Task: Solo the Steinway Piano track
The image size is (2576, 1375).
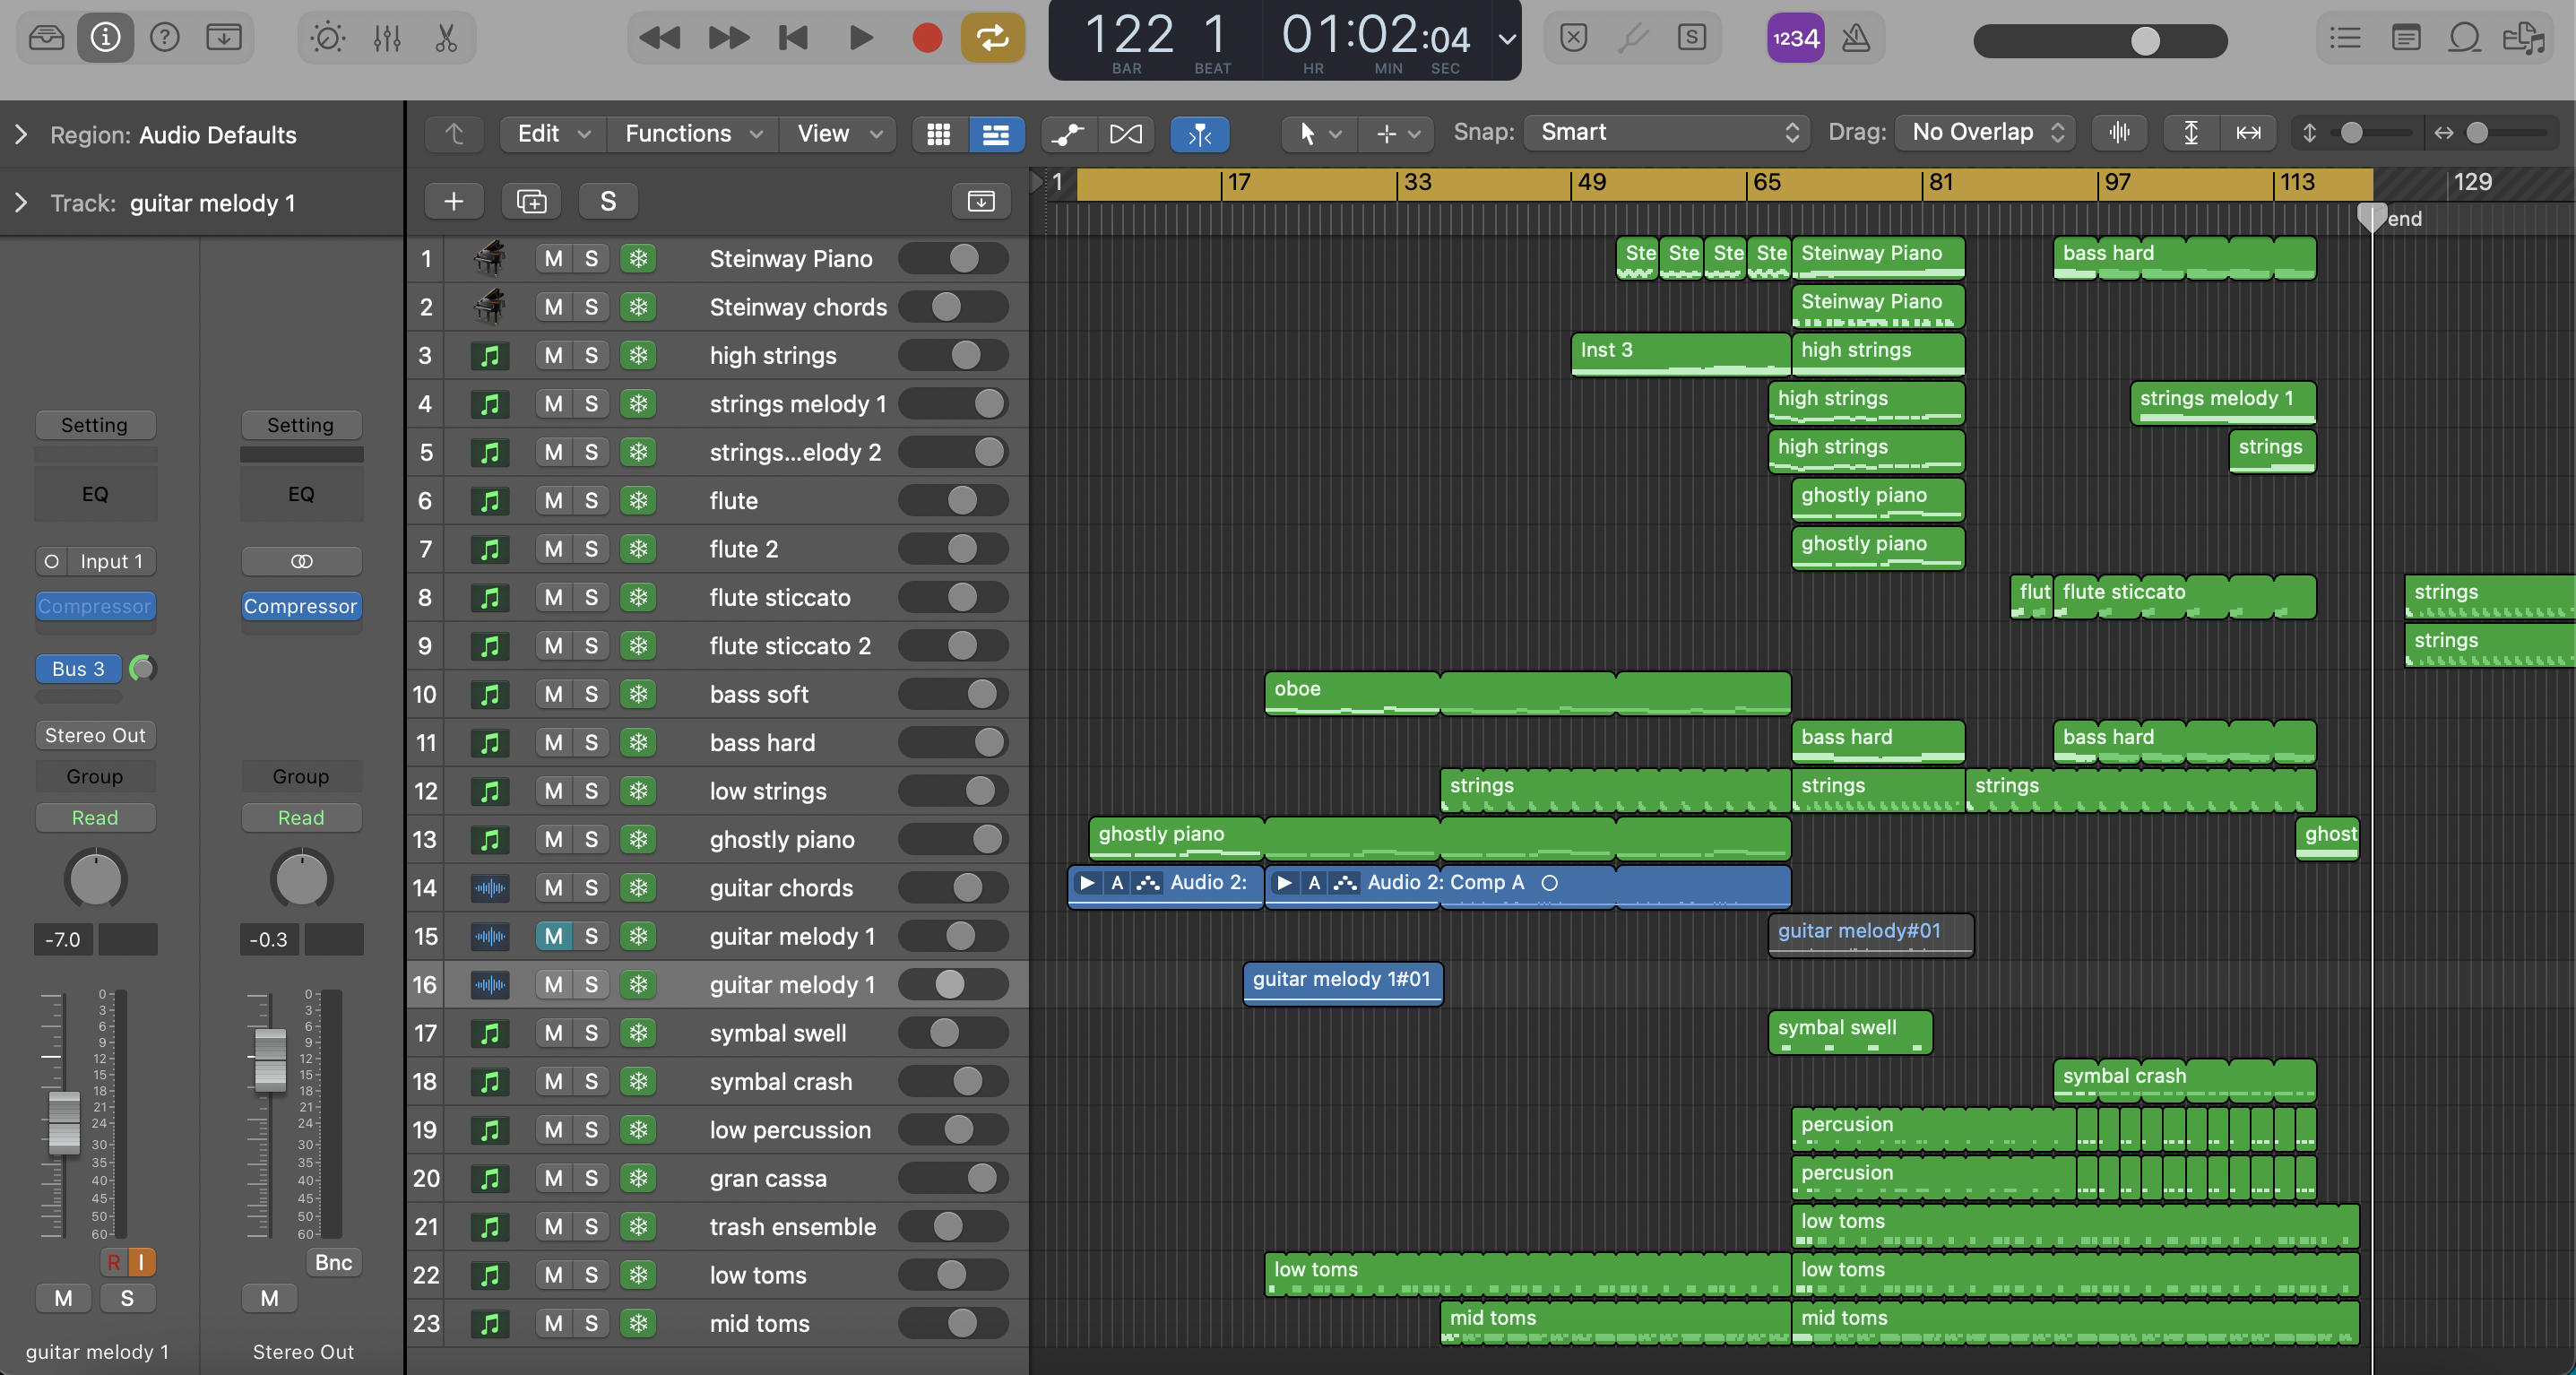Action: pyautogui.click(x=591, y=259)
